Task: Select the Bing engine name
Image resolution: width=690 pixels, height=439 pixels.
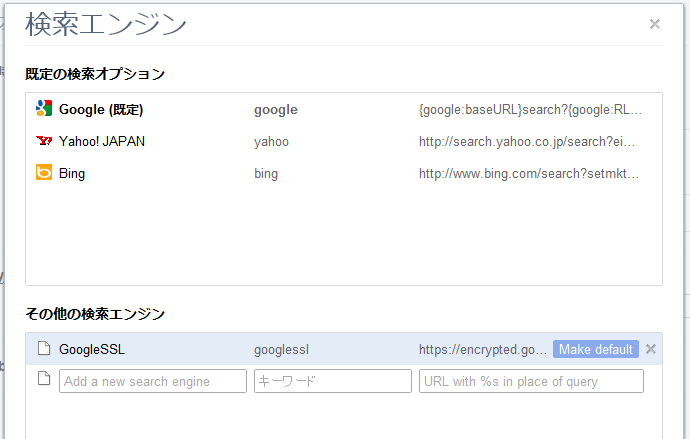Action: (72, 173)
